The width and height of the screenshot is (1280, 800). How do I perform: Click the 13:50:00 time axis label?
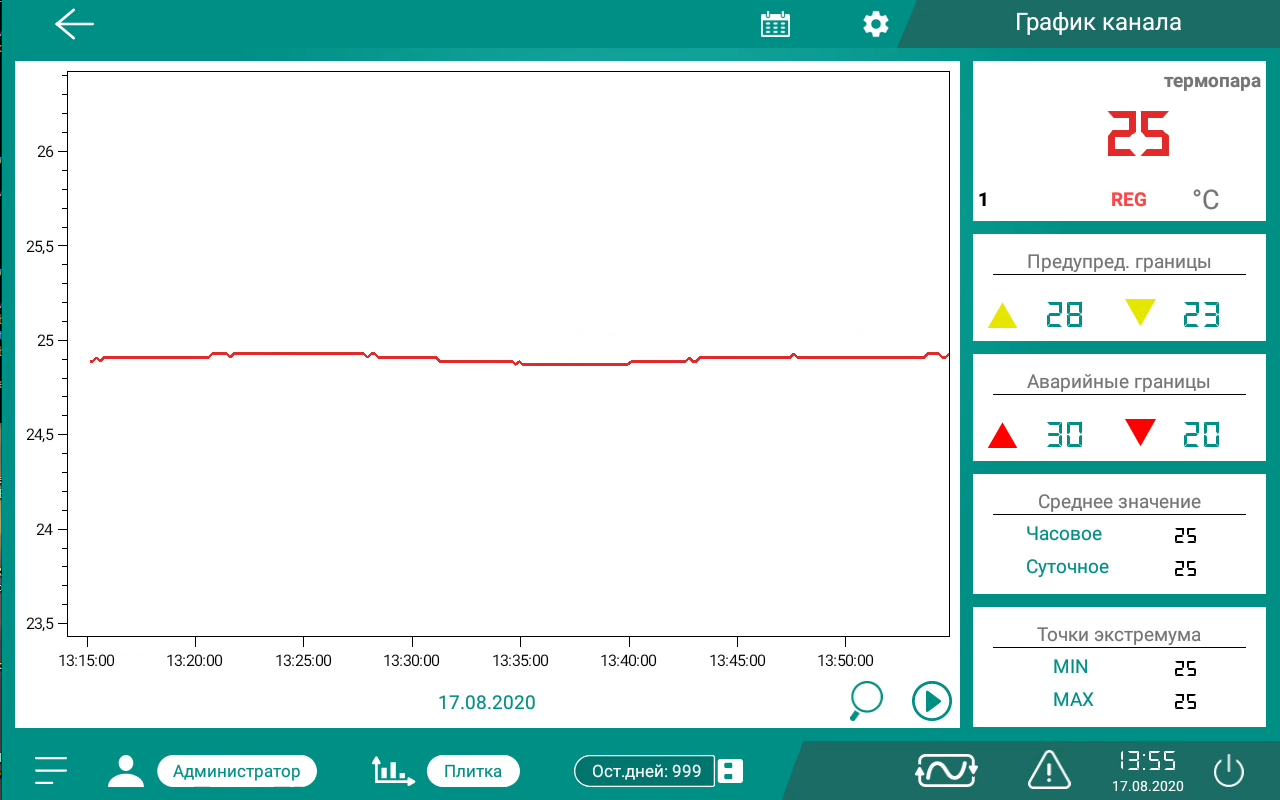tap(845, 661)
